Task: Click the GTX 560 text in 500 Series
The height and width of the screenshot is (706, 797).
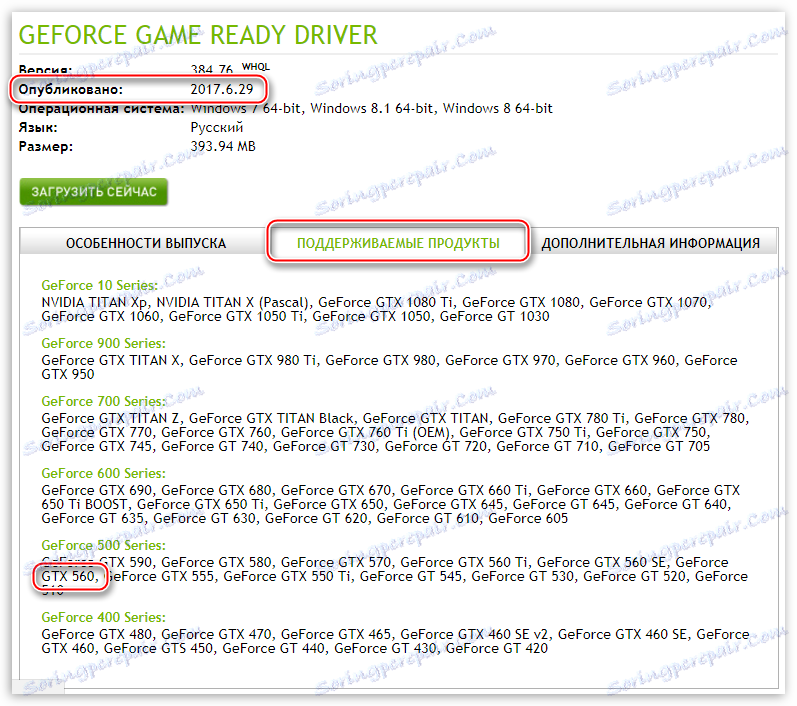Action: [x=68, y=576]
